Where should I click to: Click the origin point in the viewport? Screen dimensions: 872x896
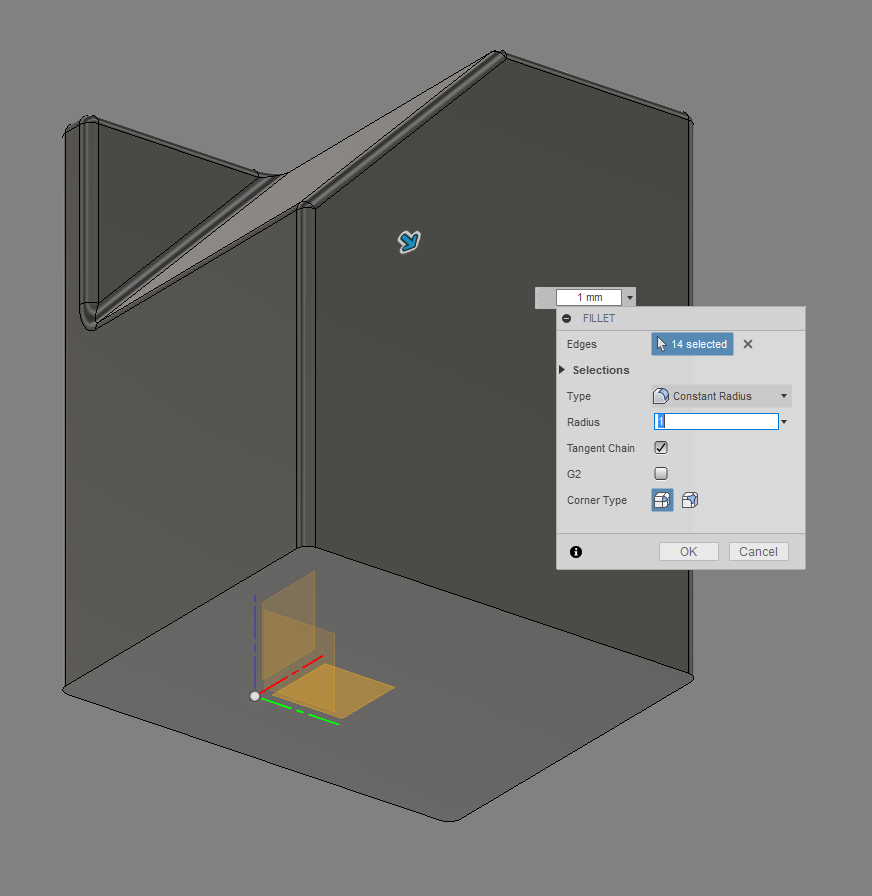click(255, 695)
